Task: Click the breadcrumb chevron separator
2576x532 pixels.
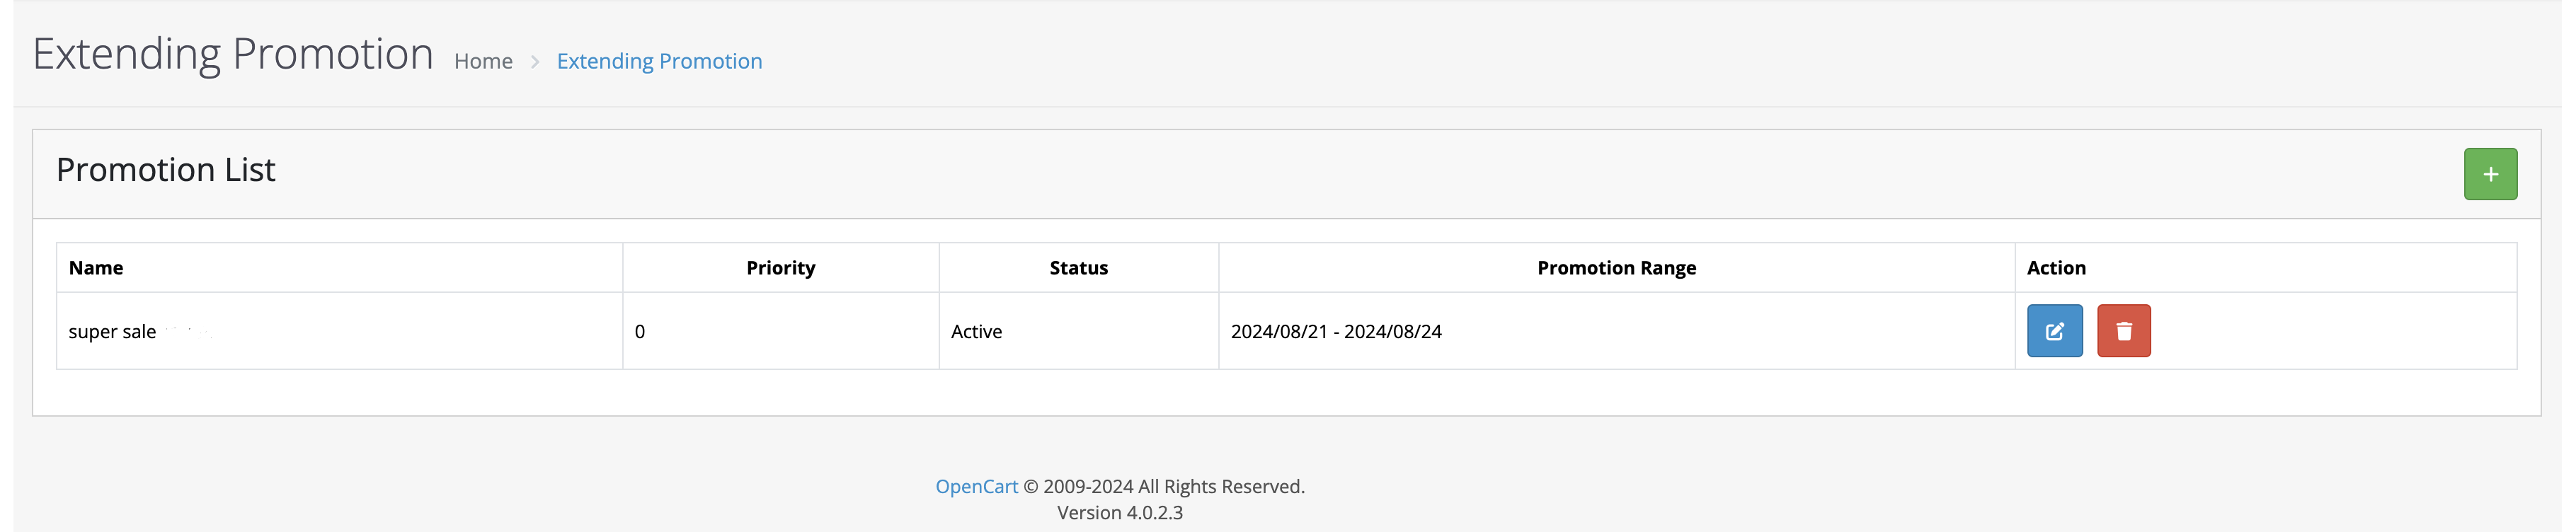Action: 535,62
